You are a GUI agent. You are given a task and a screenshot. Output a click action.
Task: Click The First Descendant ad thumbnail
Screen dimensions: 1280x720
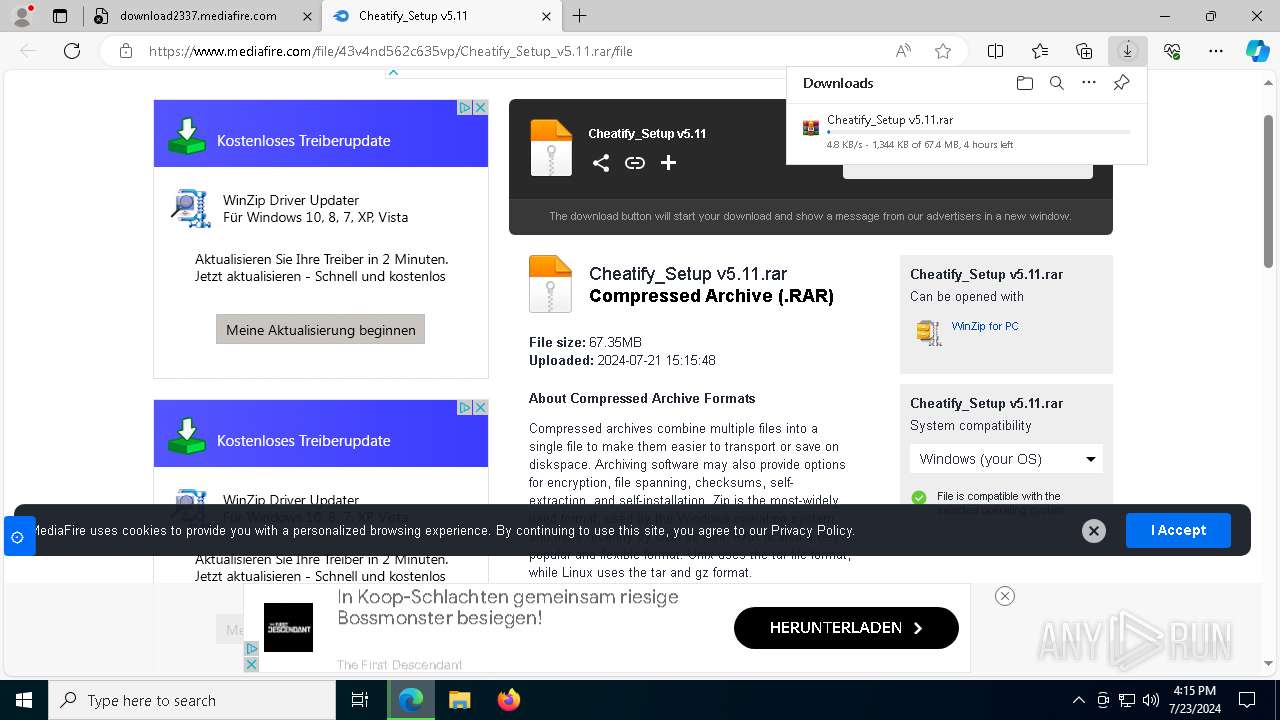coord(288,627)
